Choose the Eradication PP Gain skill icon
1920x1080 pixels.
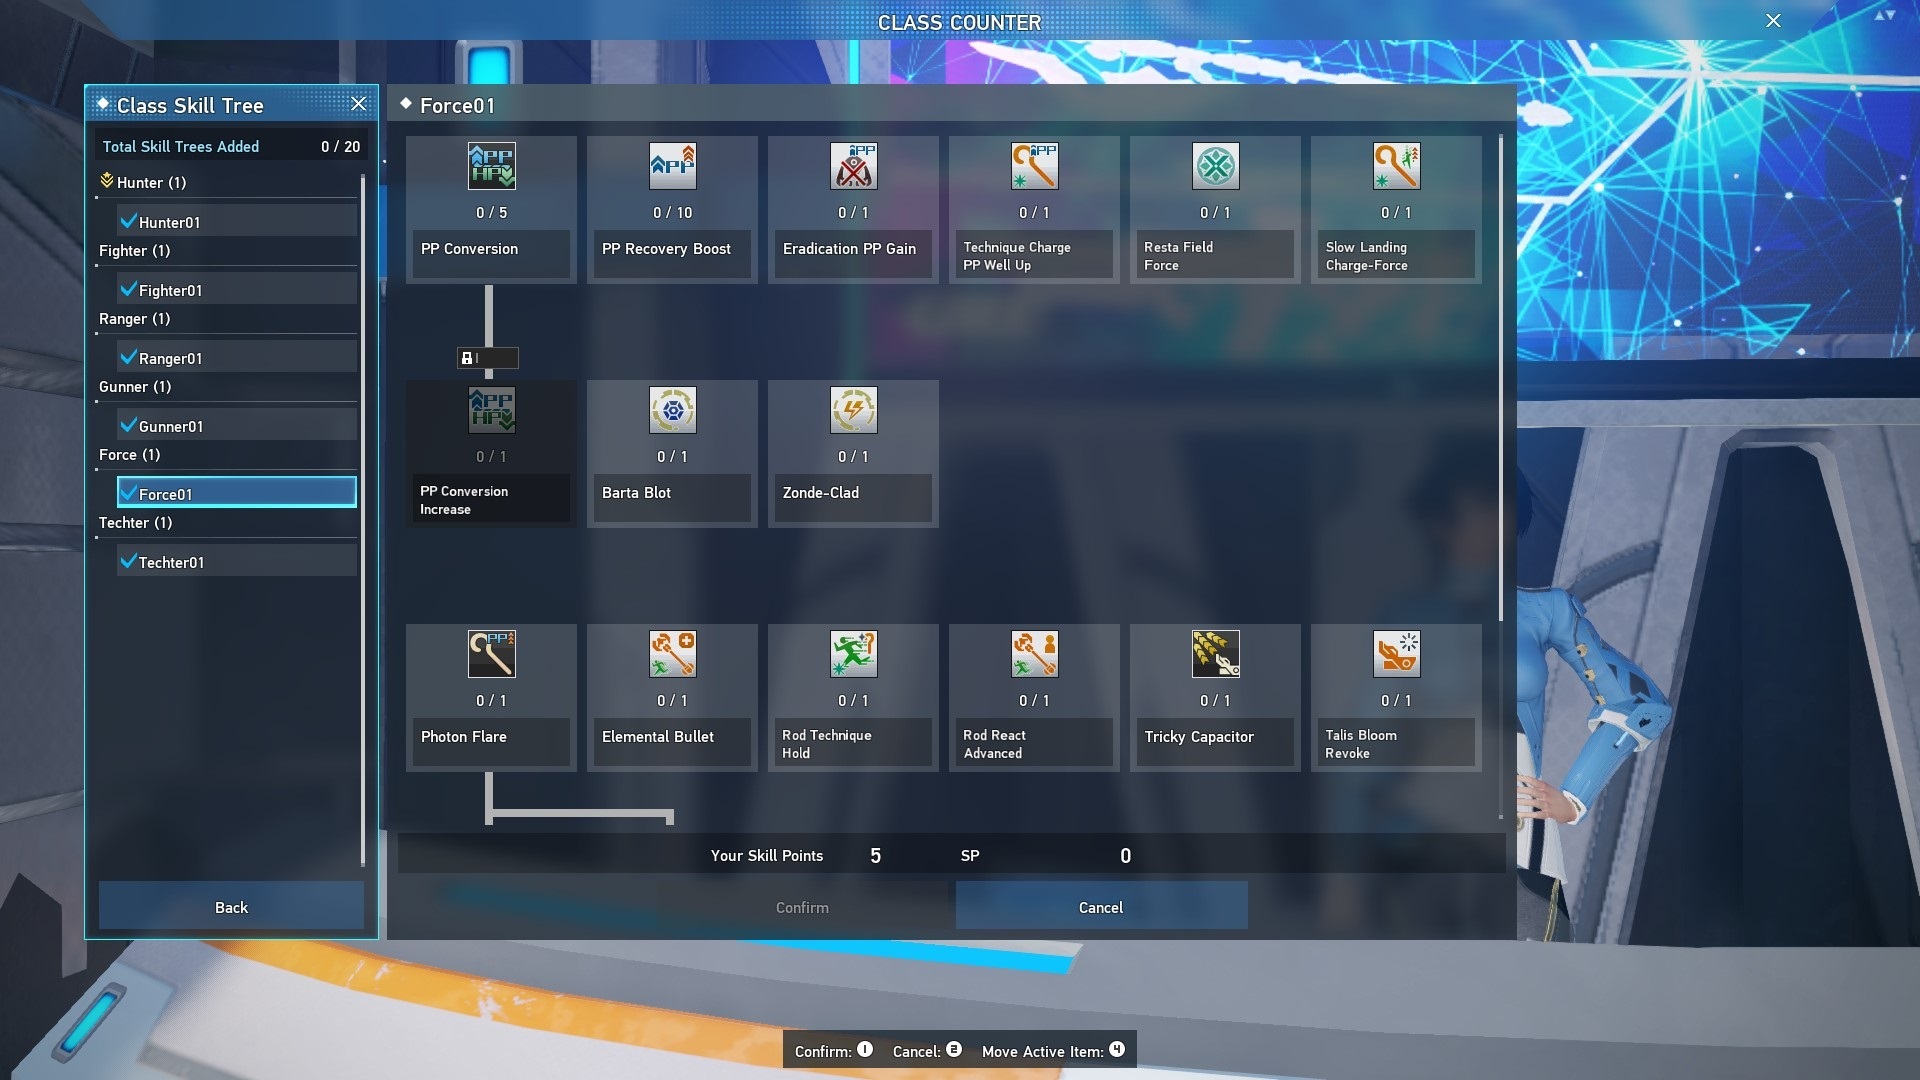coord(853,166)
